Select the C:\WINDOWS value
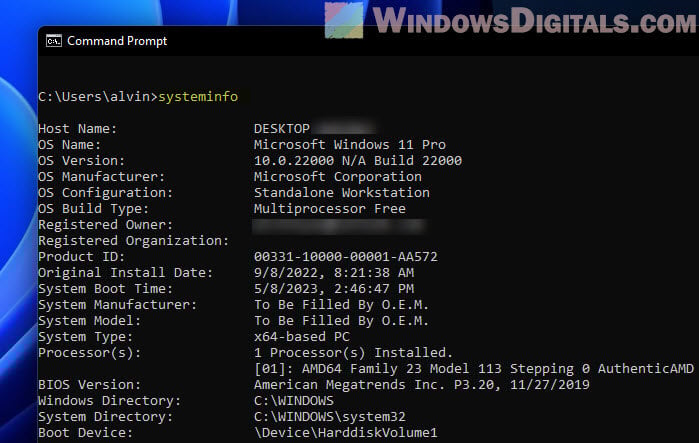The width and height of the screenshot is (699, 443). tap(293, 402)
